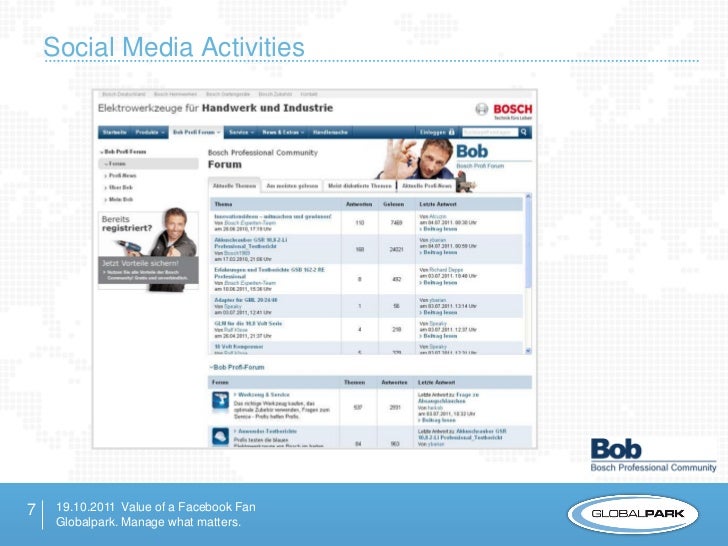Open the News & Extras dropdown menu
The image size is (728, 546).
point(283,132)
